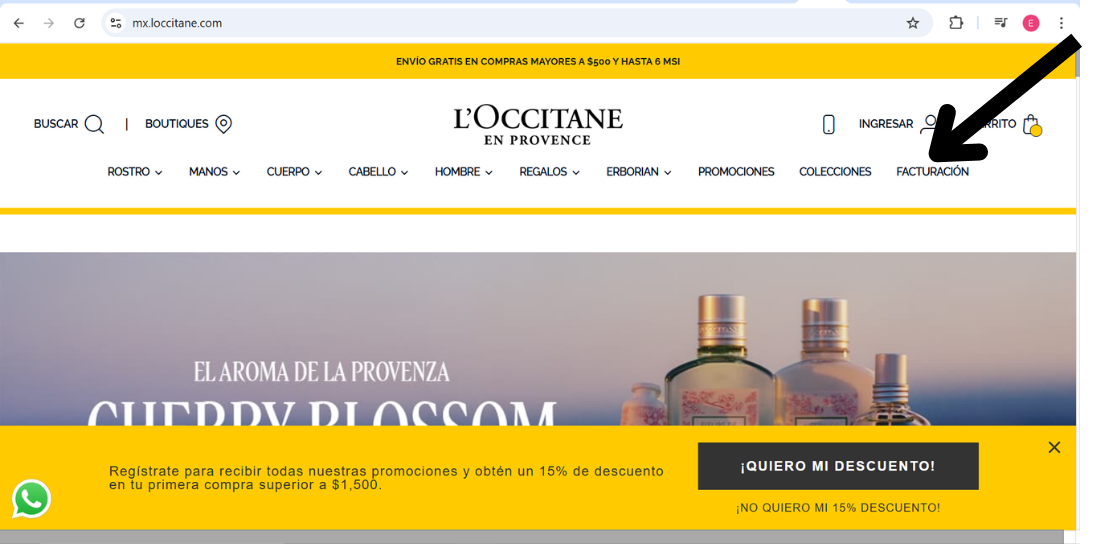Click the L'Occitane en Provence logo
This screenshot has height=545, width=1099.
(x=538, y=125)
